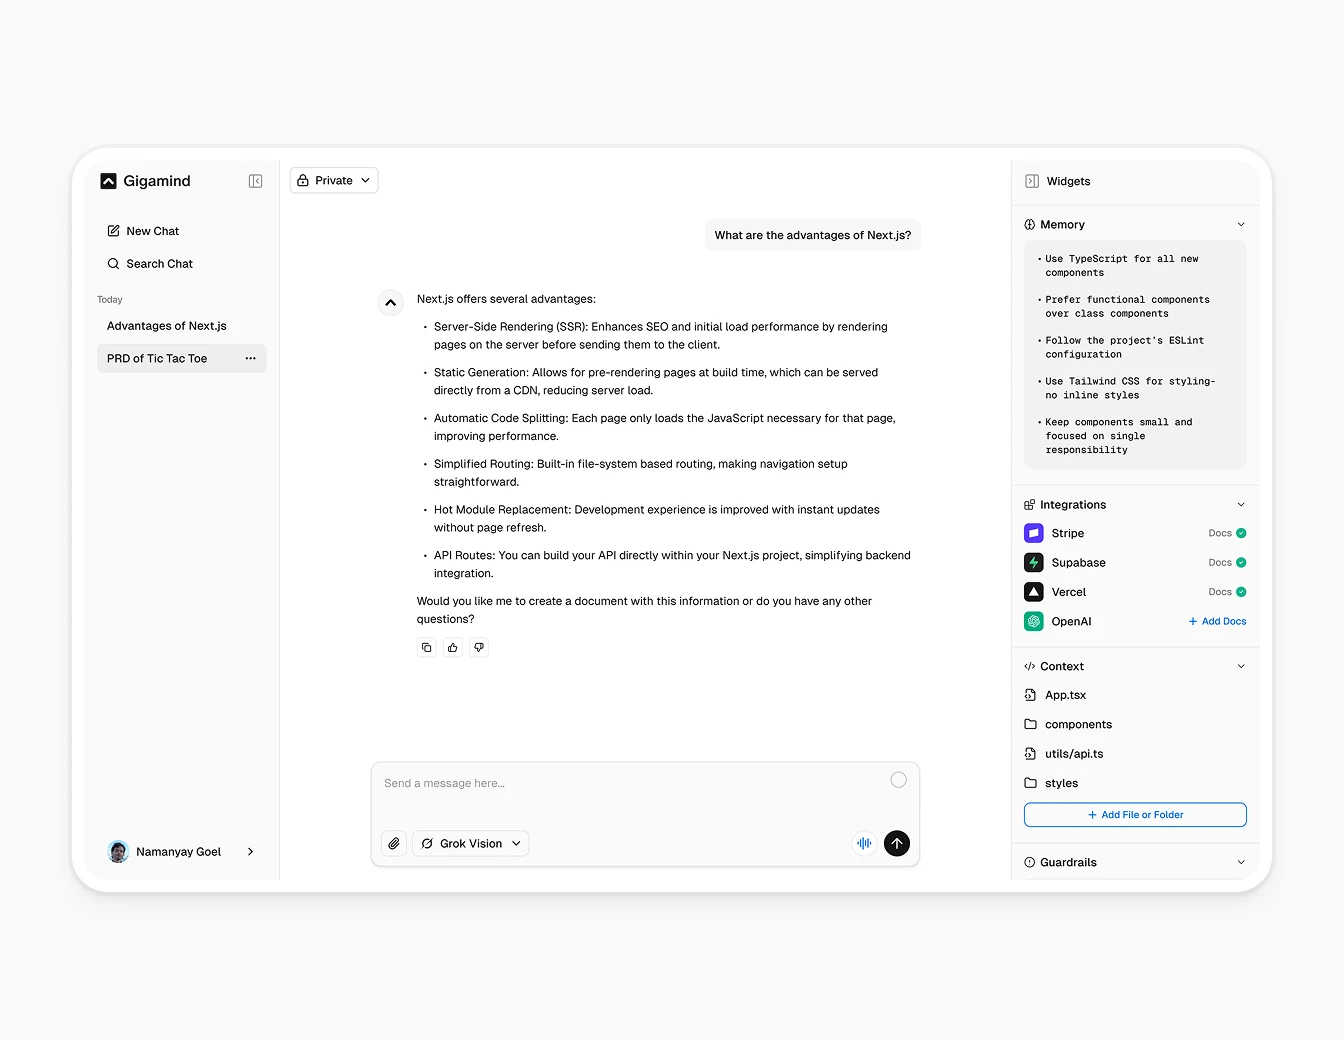This screenshot has height=1040, width=1344.
Task: Open the Widgets panel icon
Action: tap(1031, 181)
